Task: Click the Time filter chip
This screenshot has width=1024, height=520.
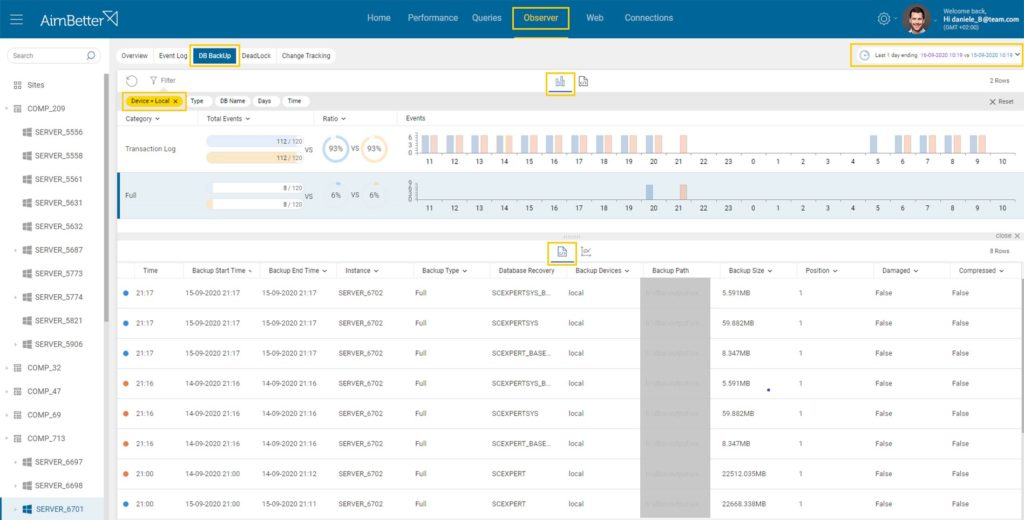Action: point(295,101)
